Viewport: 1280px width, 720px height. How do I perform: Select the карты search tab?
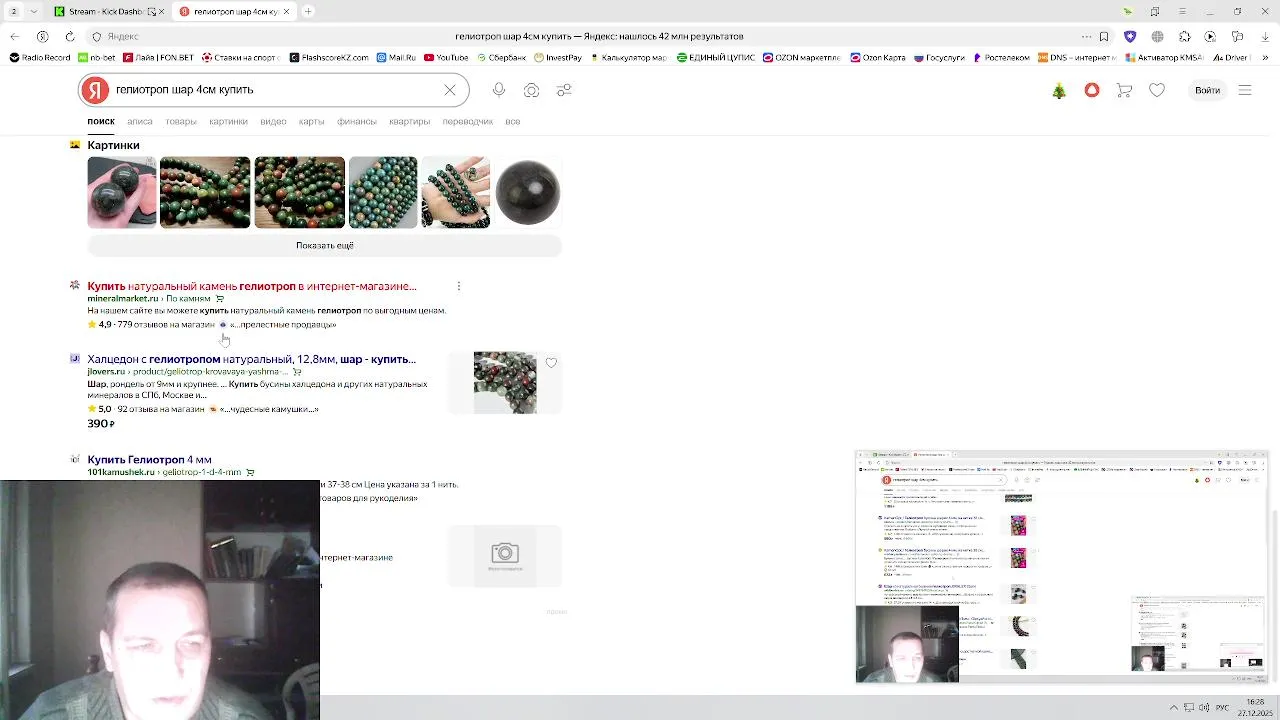click(311, 121)
